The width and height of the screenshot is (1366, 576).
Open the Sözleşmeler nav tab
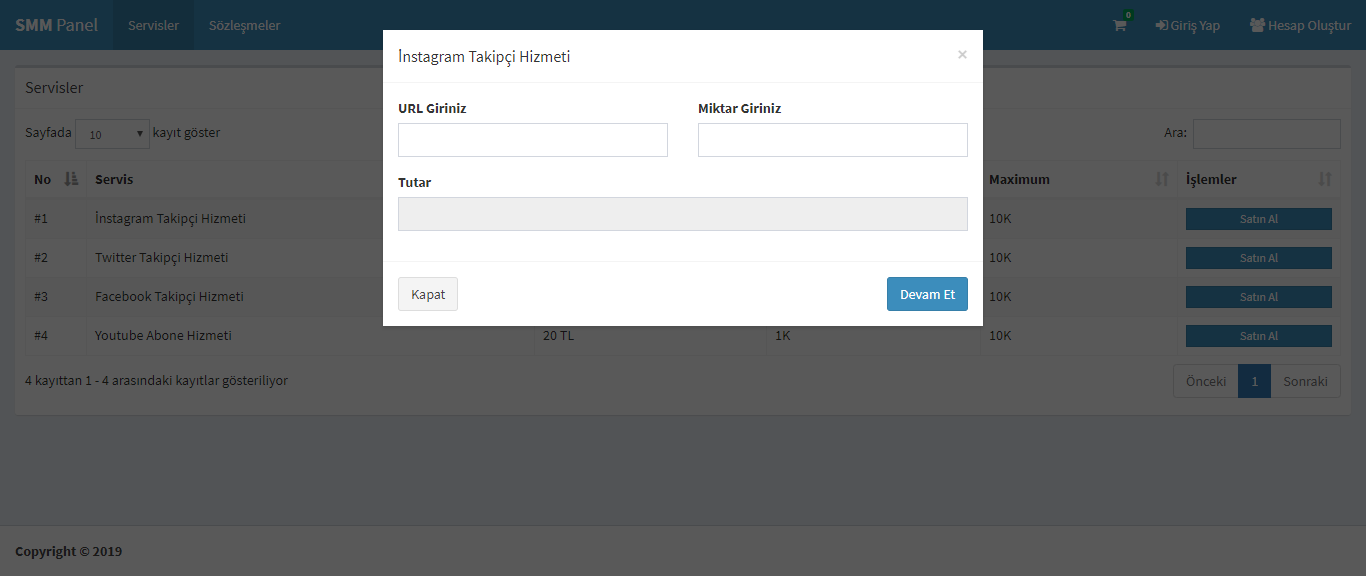click(x=244, y=25)
